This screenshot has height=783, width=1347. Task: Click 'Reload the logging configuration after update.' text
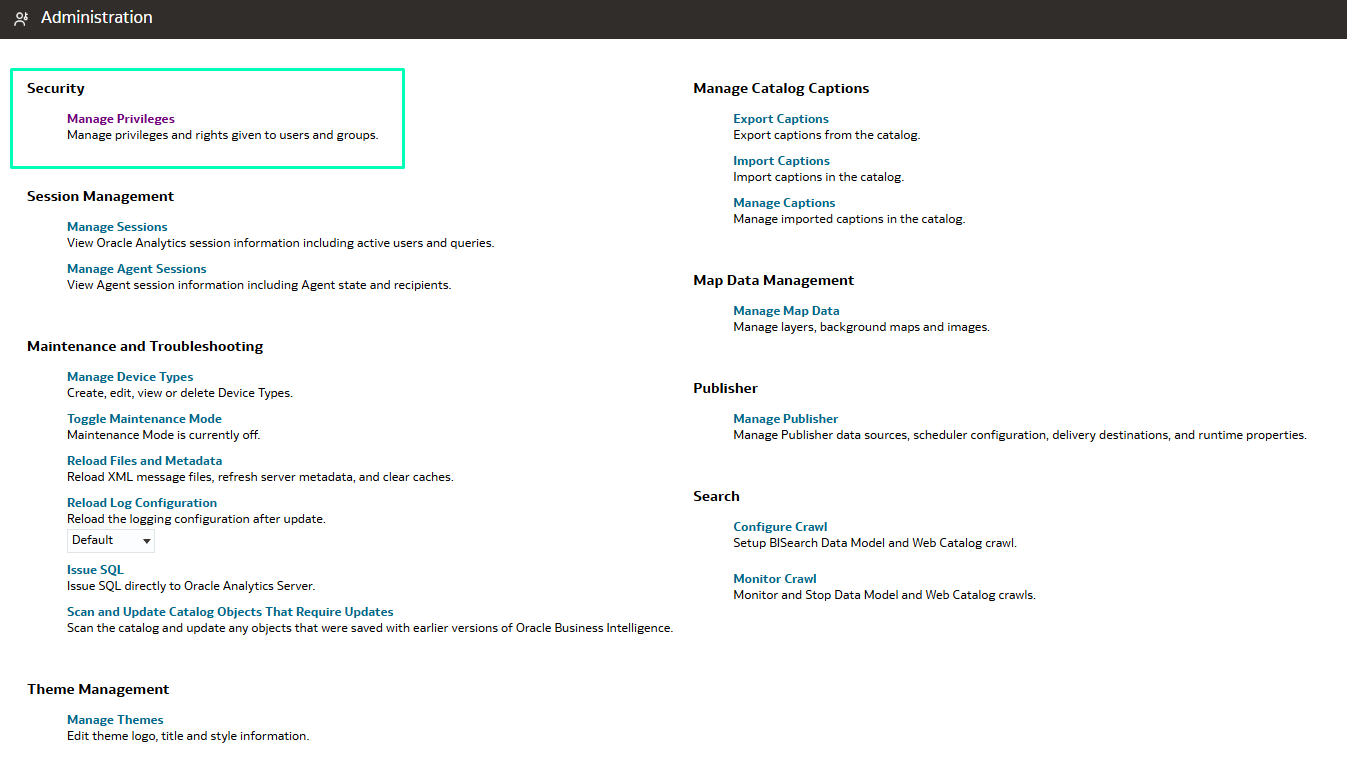pos(196,519)
